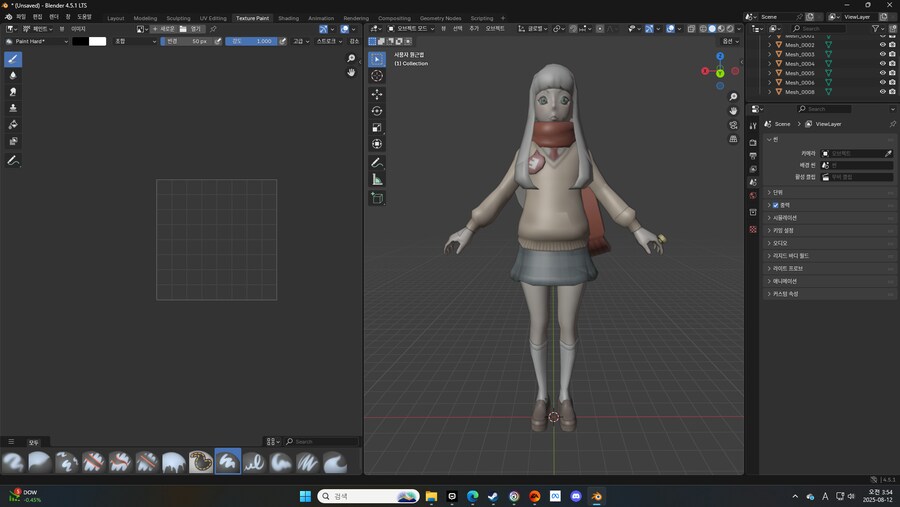The height and width of the screenshot is (507, 900).
Task: Disable rendering for Mesh_0004 camera icon
Action: click(892, 64)
